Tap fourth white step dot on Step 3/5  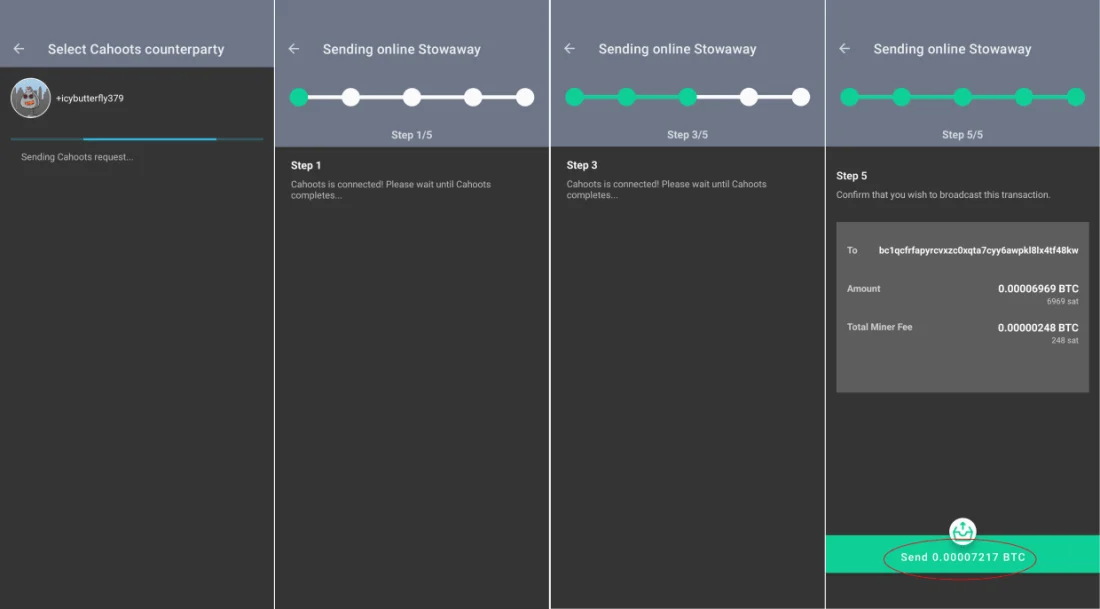coord(749,97)
